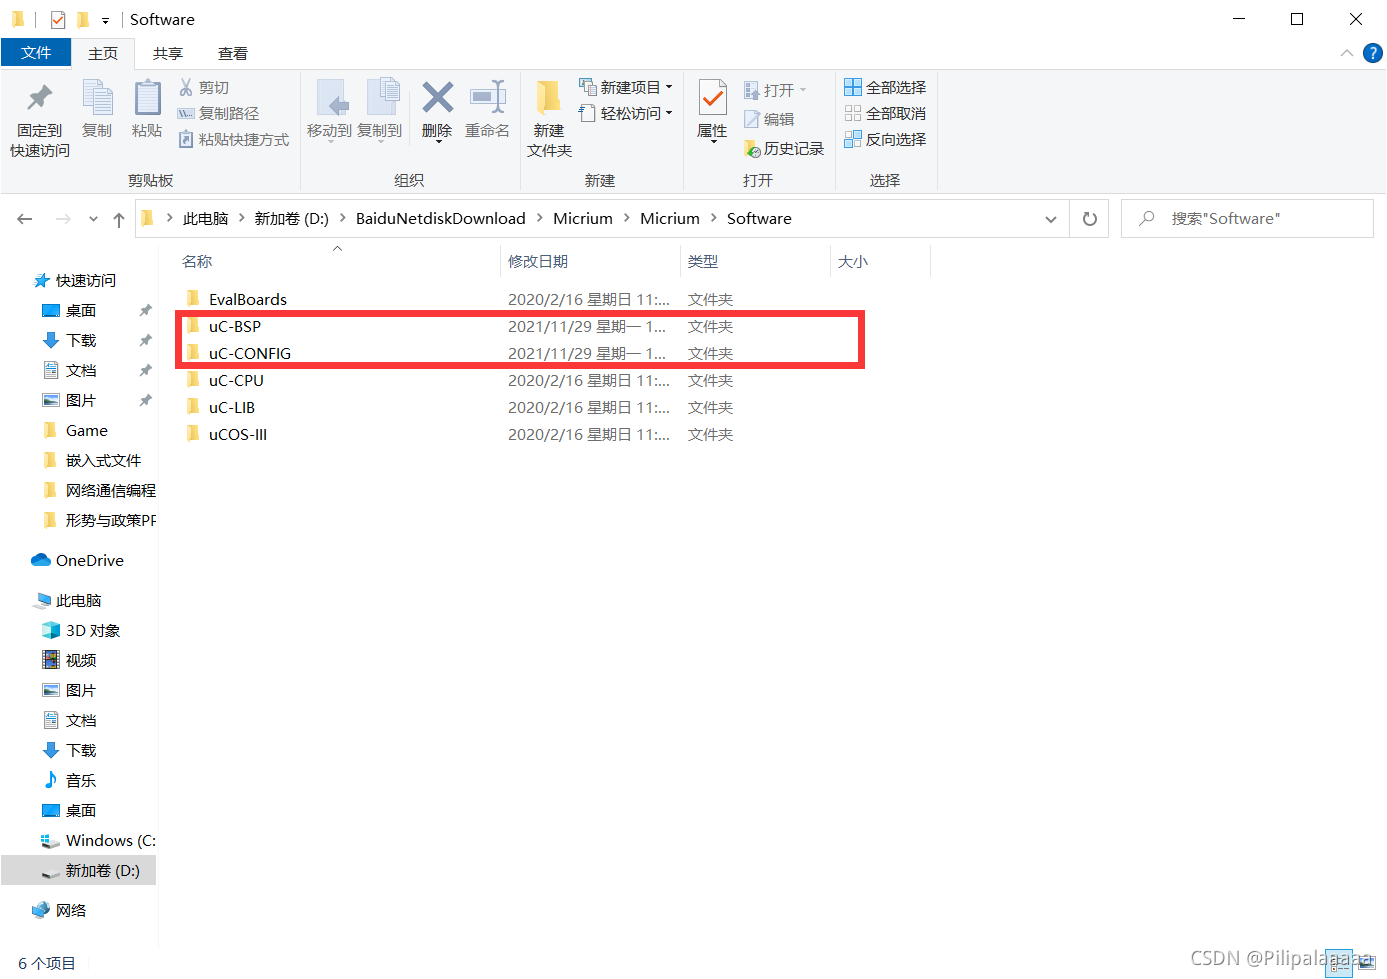Click the History ribbon item
Screen dimensions: 1387x979
click(x=784, y=149)
